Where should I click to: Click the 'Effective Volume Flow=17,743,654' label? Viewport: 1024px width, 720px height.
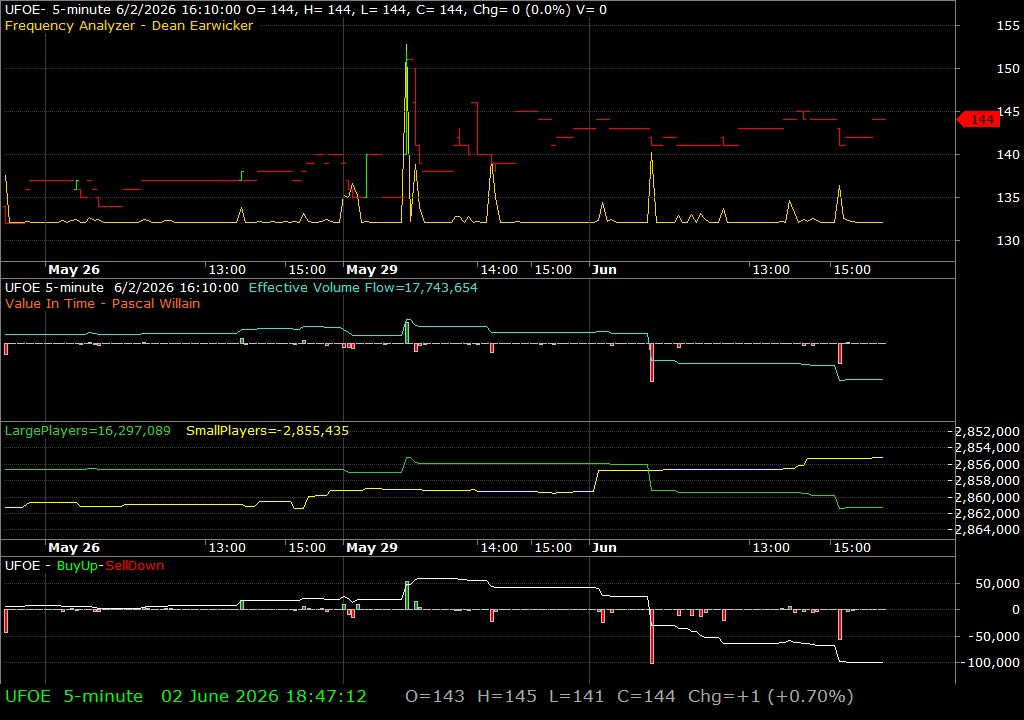point(363,287)
